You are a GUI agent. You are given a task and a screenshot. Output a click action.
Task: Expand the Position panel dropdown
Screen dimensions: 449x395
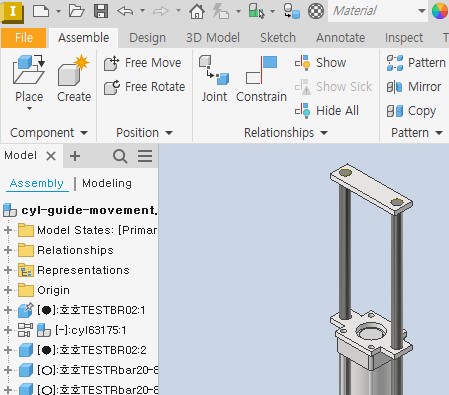[x=169, y=133]
